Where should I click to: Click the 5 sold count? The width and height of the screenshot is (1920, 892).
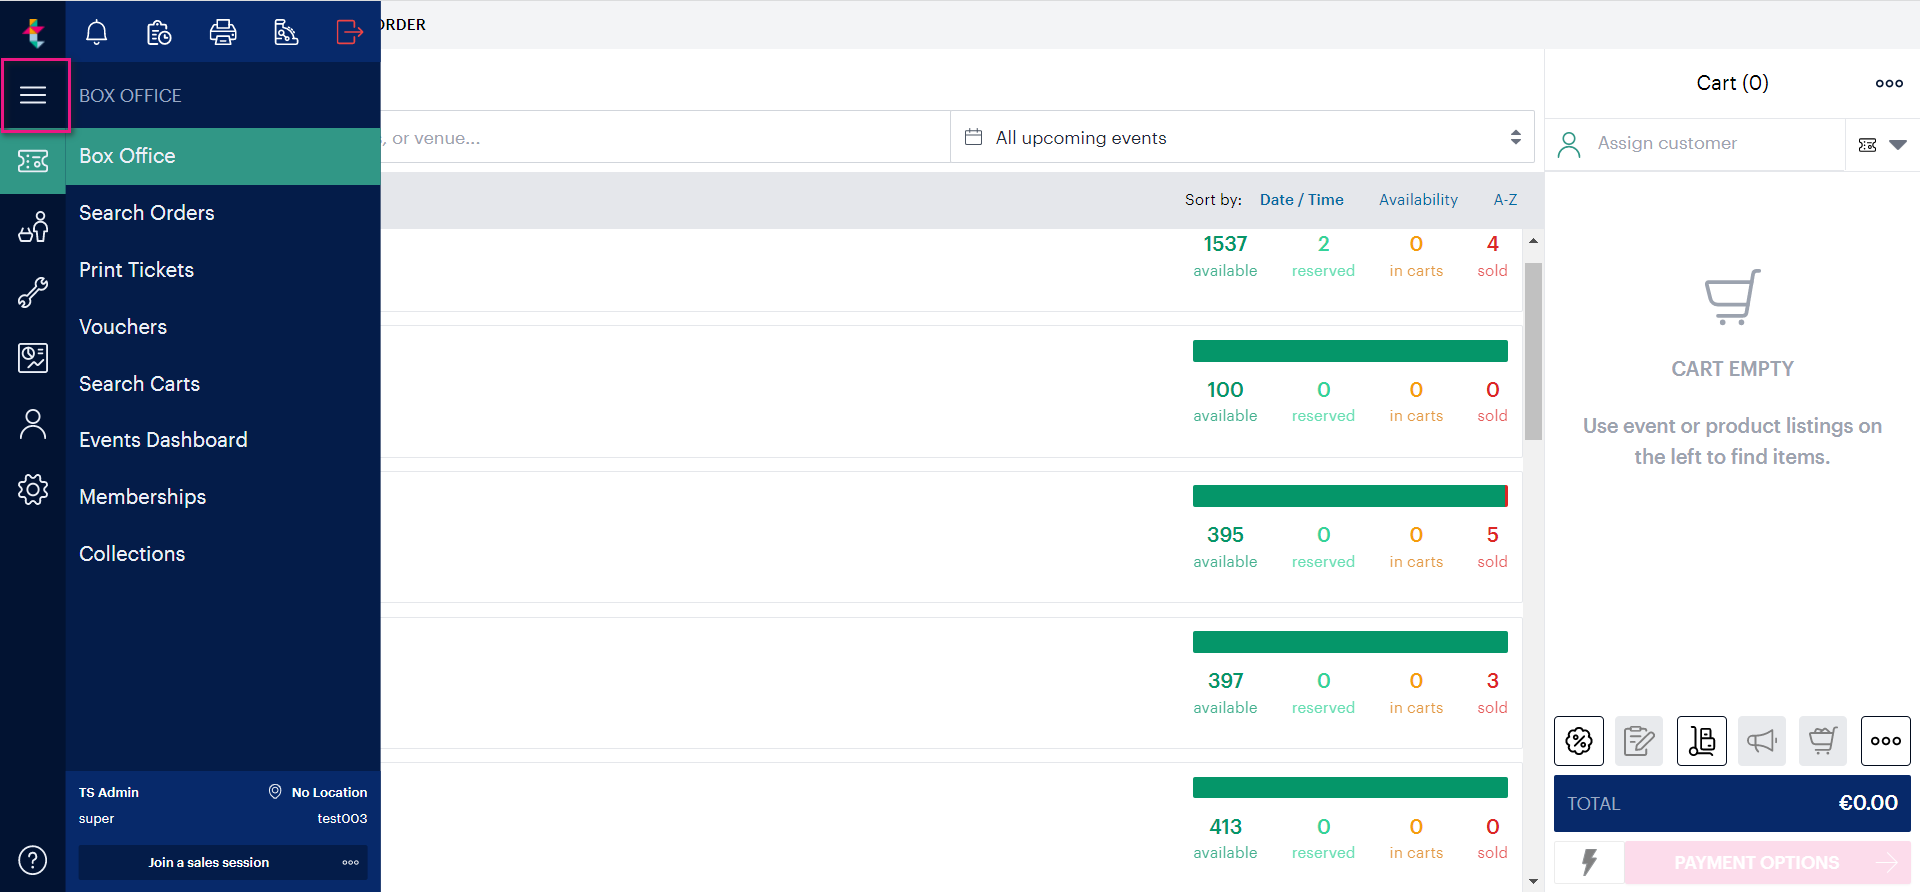tap(1492, 535)
